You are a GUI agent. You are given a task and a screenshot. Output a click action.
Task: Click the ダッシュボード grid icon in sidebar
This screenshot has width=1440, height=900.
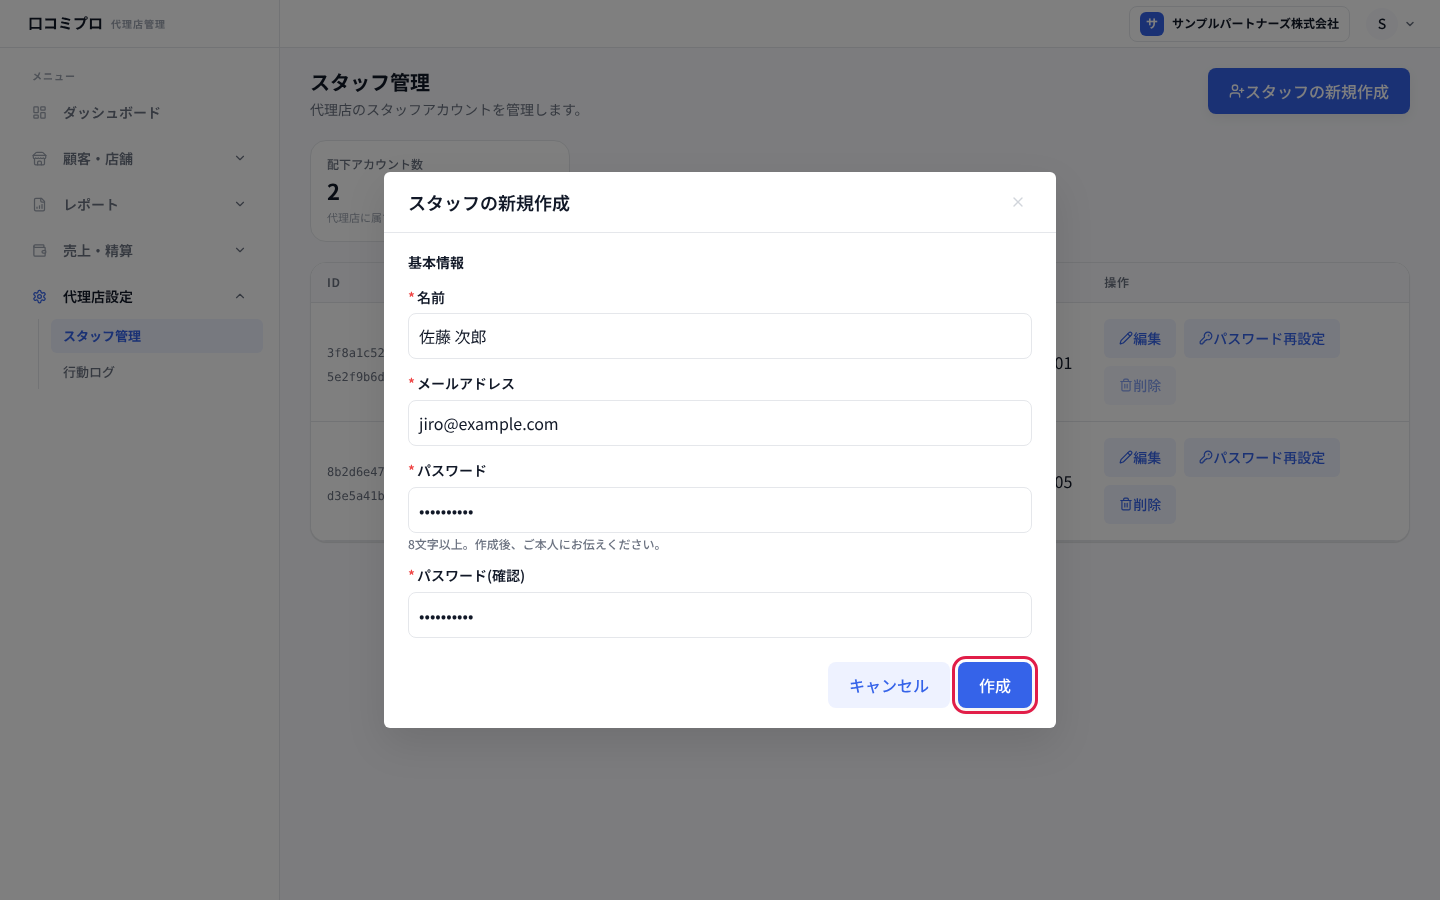tap(40, 113)
